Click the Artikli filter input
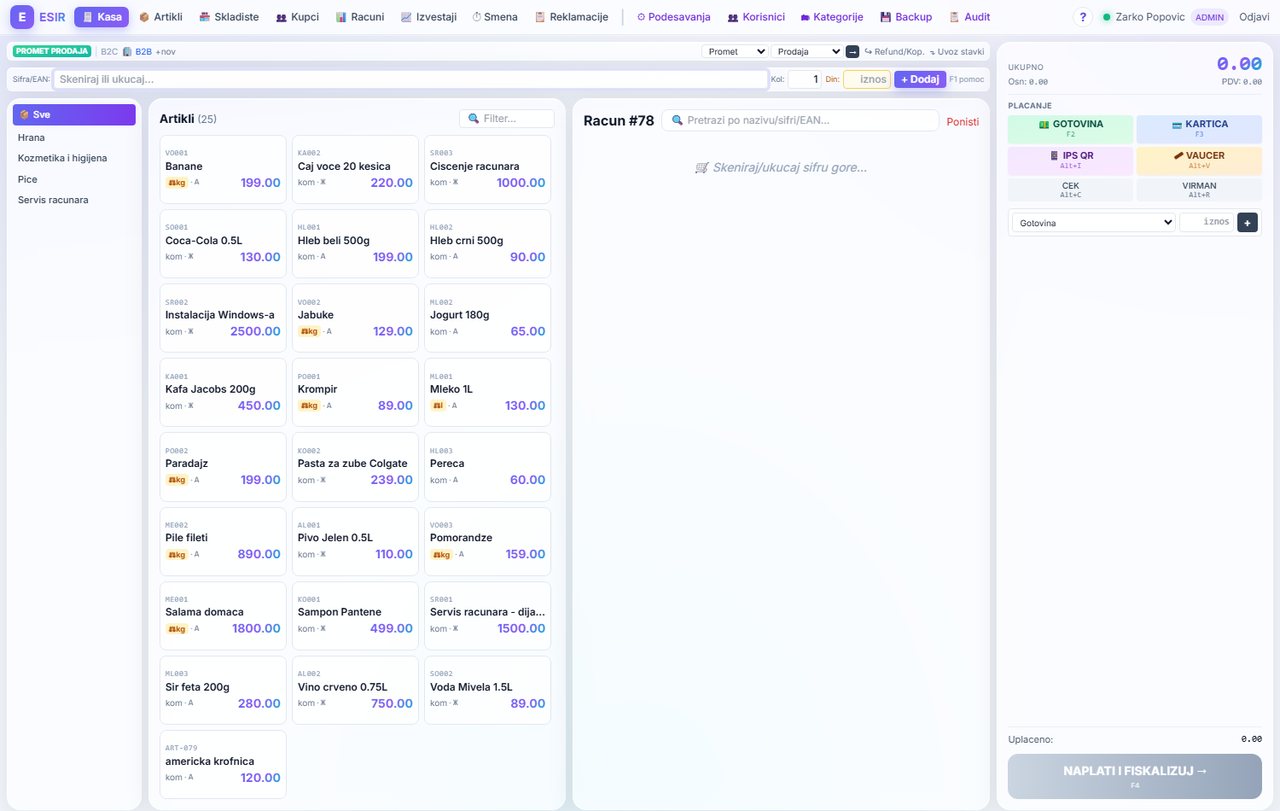This screenshot has height=811, width=1280. (507, 118)
